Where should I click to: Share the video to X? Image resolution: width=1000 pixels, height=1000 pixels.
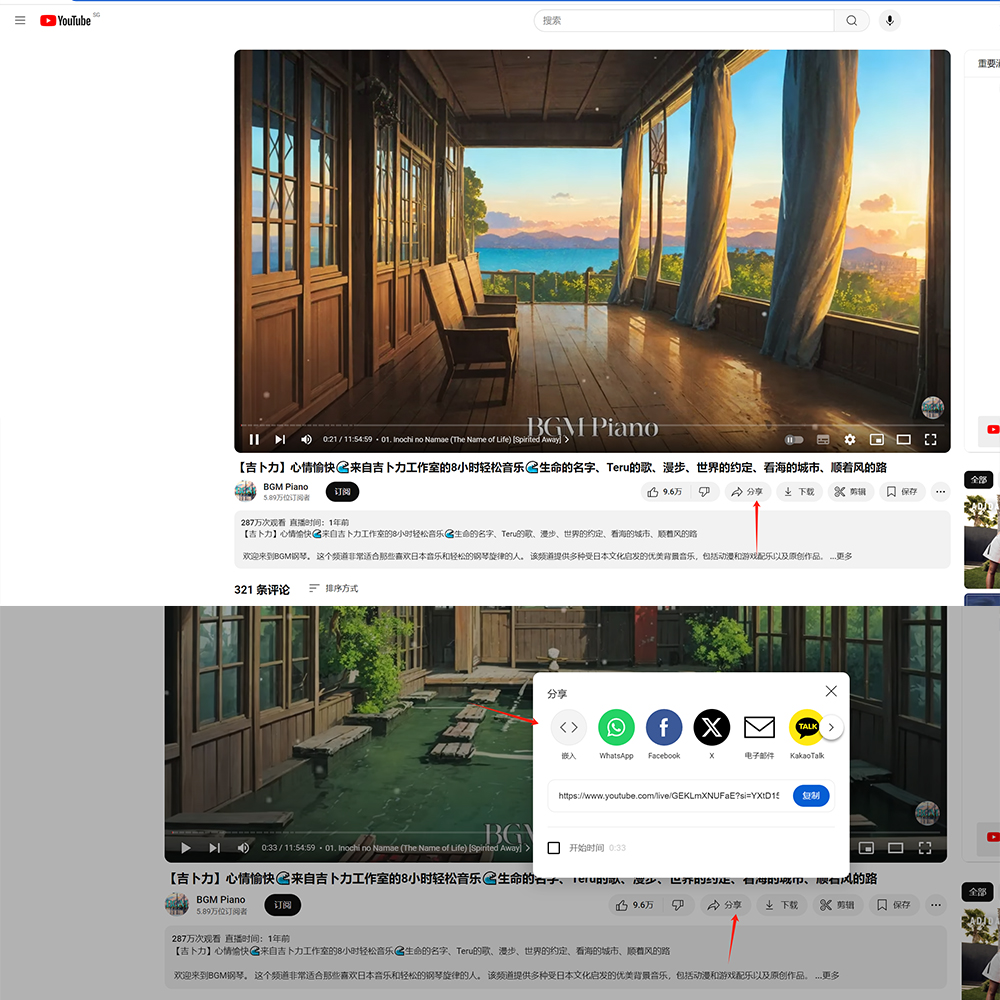point(712,735)
